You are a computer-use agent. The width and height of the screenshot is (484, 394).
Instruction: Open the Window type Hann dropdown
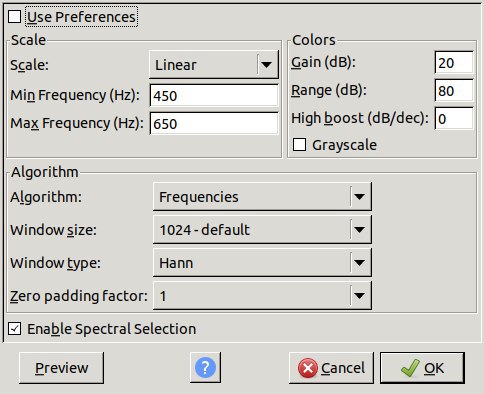(262, 263)
